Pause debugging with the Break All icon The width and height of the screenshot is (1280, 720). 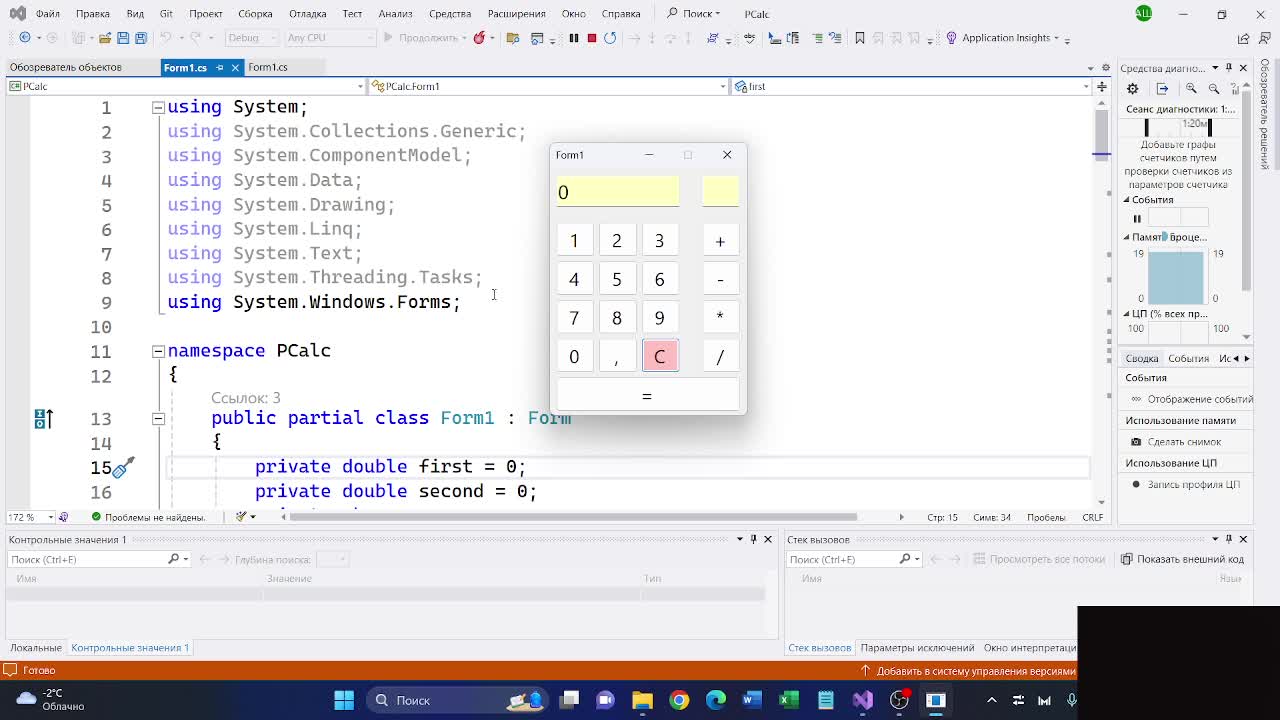pos(573,38)
